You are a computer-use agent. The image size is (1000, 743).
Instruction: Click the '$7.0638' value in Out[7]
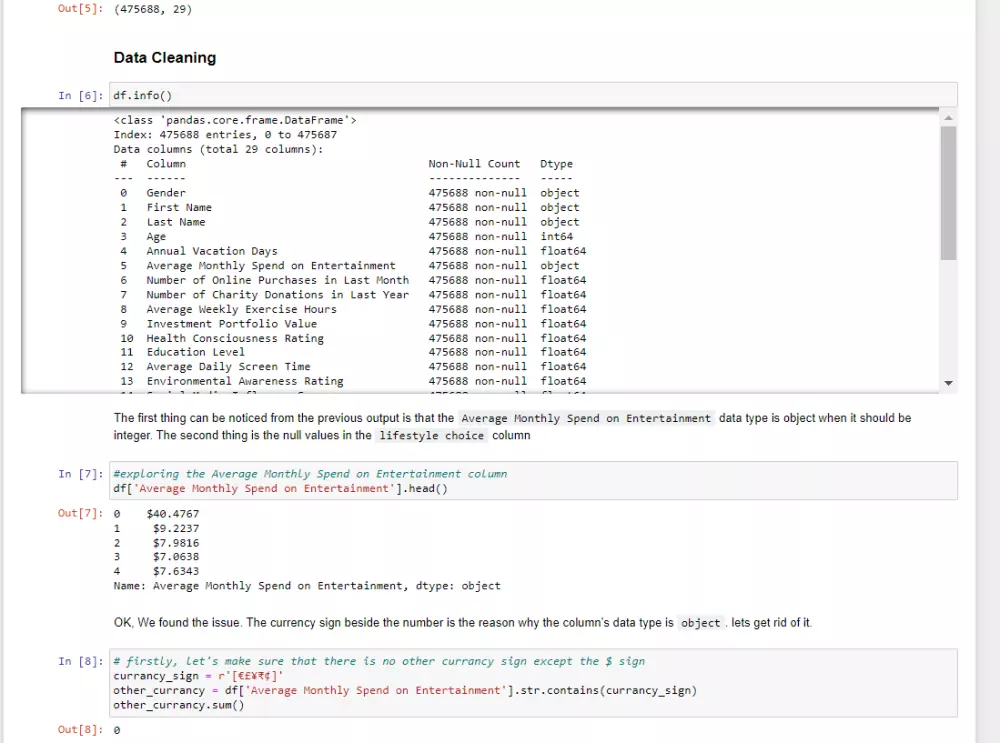(x=175, y=557)
